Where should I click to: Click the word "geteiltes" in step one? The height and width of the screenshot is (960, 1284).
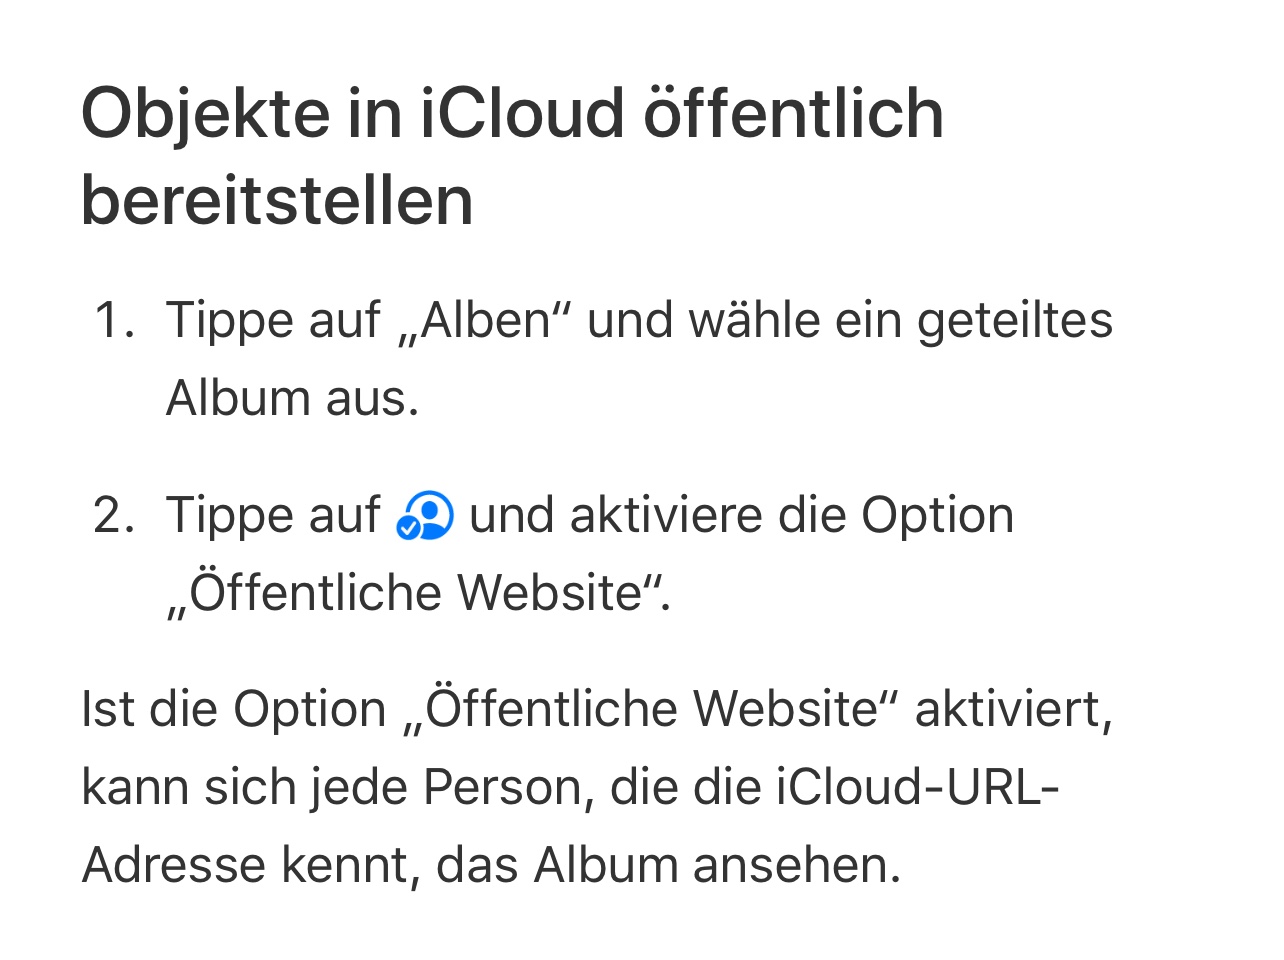pos(1014,321)
